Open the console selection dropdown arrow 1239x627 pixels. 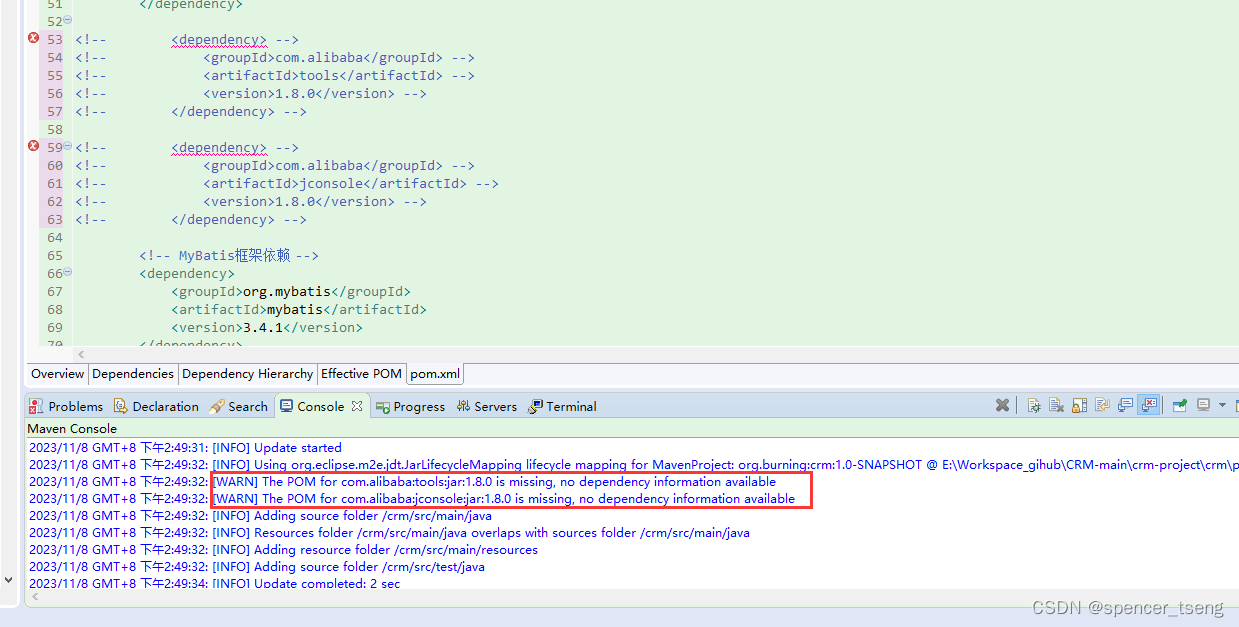tap(1222, 406)
